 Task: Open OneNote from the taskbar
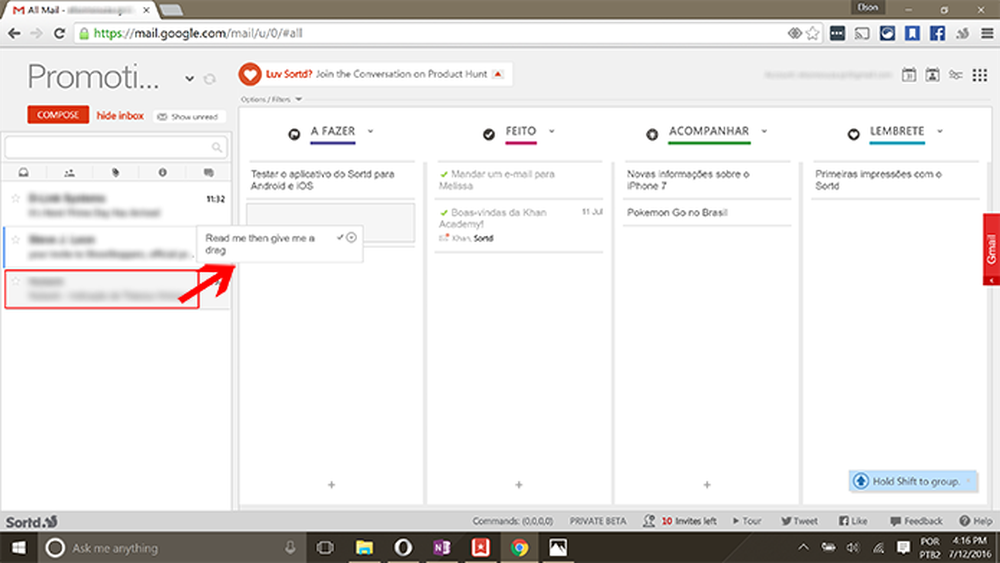tap(441, 548)
